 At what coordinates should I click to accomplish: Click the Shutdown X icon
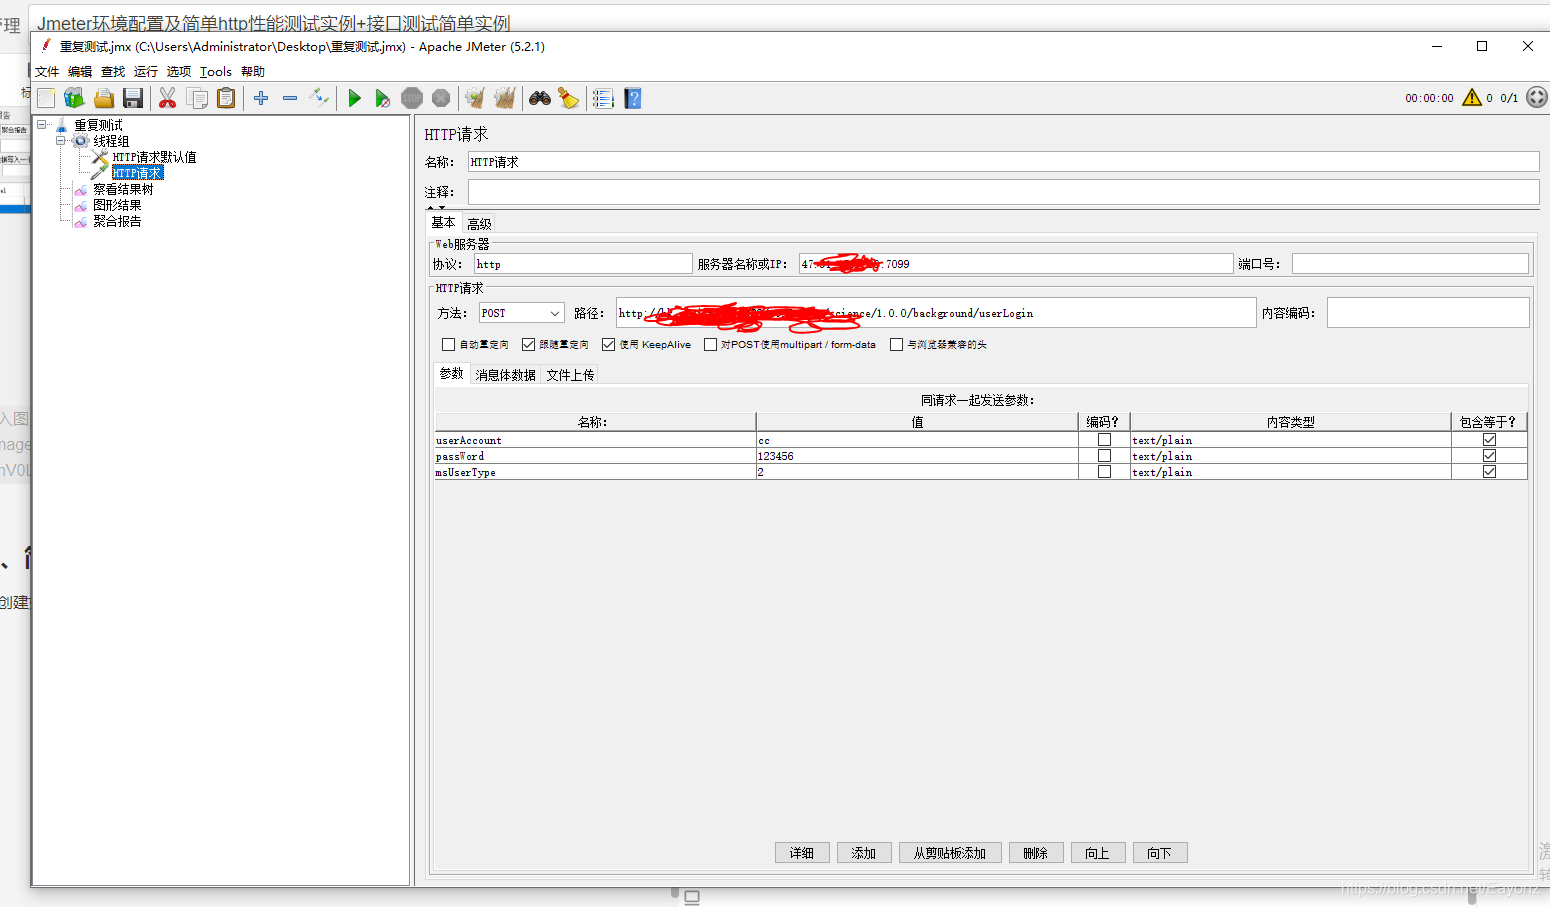[441, 98]
